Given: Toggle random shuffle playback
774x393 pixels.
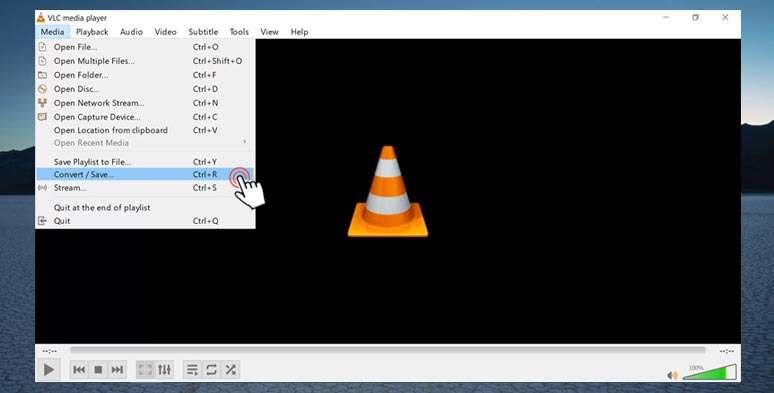Looking at the screenshot, I should click(231, 369).
